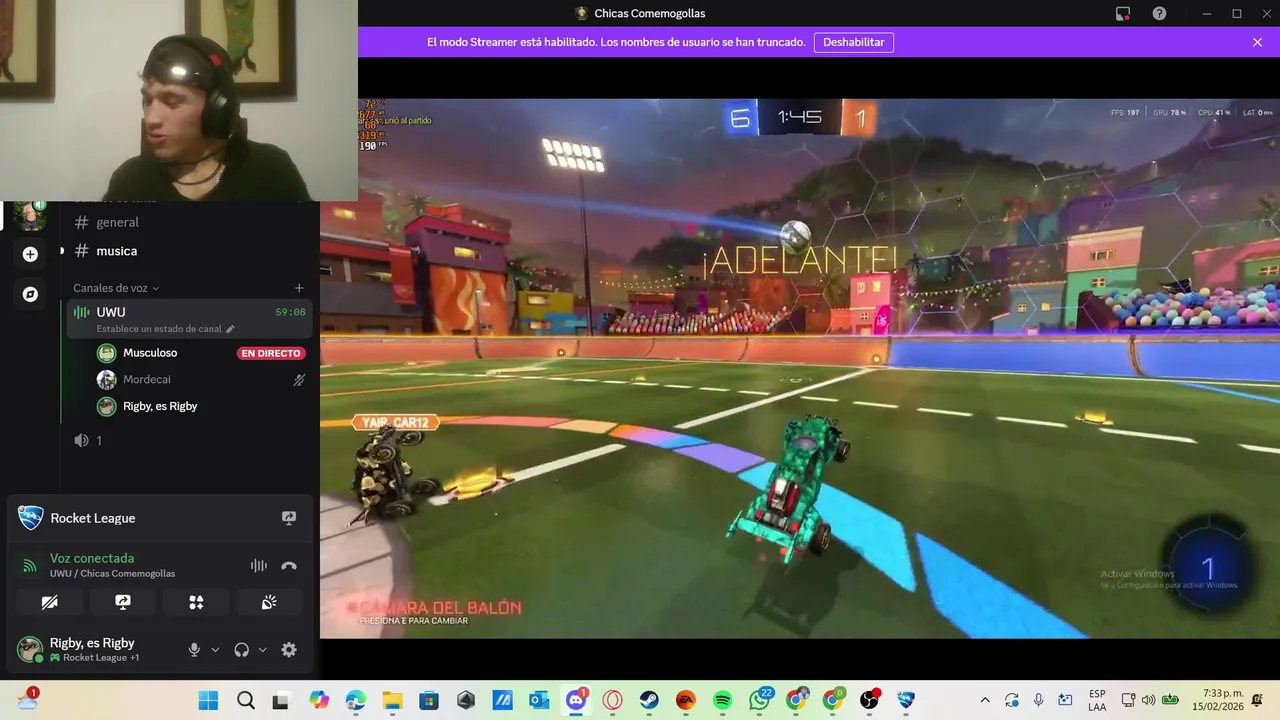Open Microsoft Edge from taskbar

point(355,701)
